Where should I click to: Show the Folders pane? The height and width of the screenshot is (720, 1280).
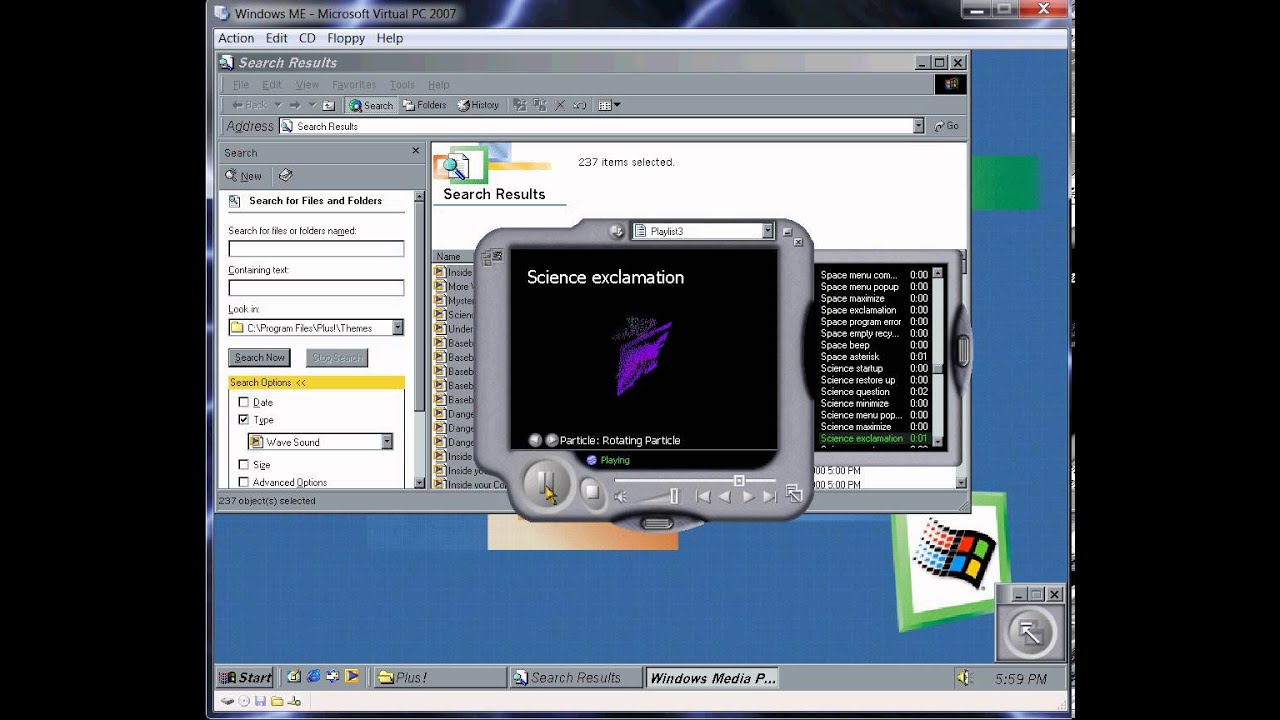(x=425, y=105)
